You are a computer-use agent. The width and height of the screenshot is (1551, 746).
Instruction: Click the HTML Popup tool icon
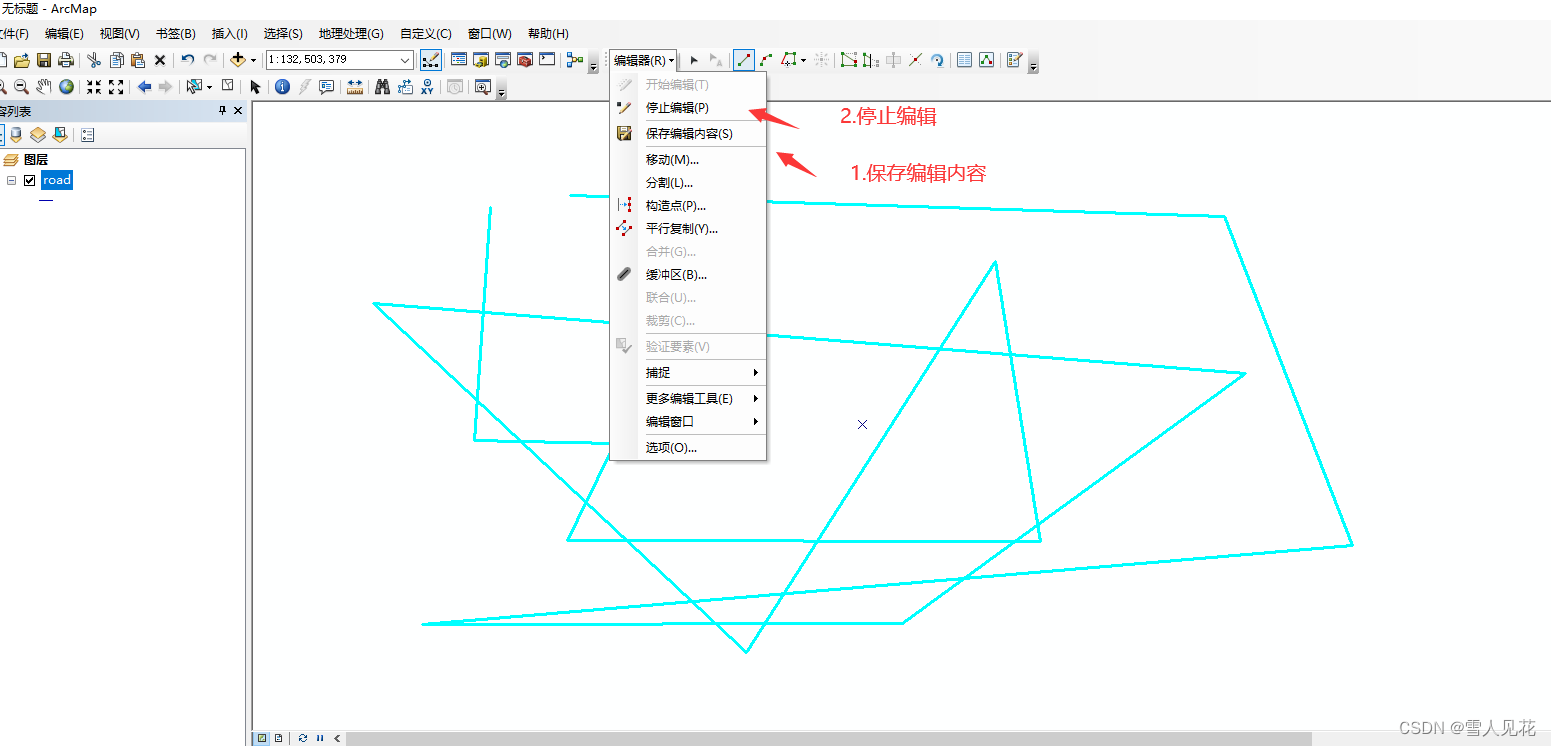[x=326, y=87]
